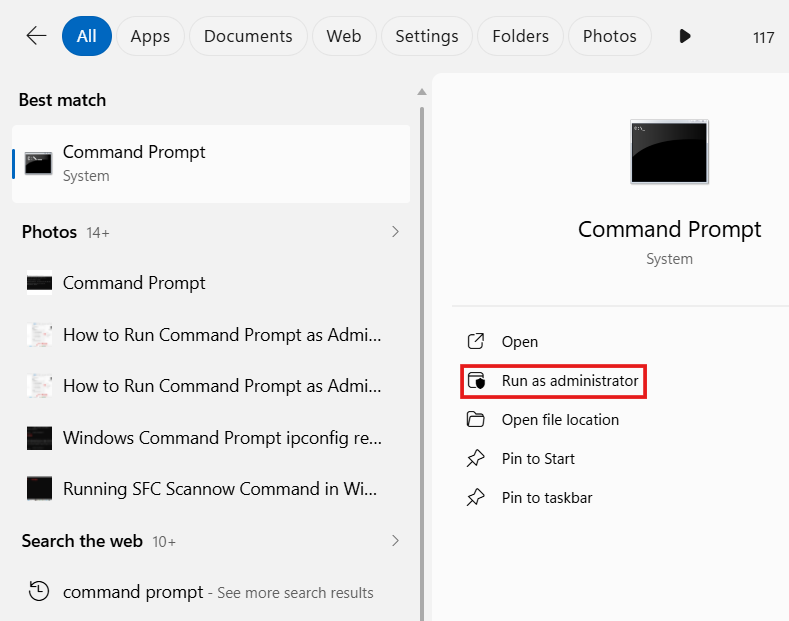The image size is (789, 621).
Task: Open Running SFC Scannow Command photo result
Action: click(x=211, y=489)
